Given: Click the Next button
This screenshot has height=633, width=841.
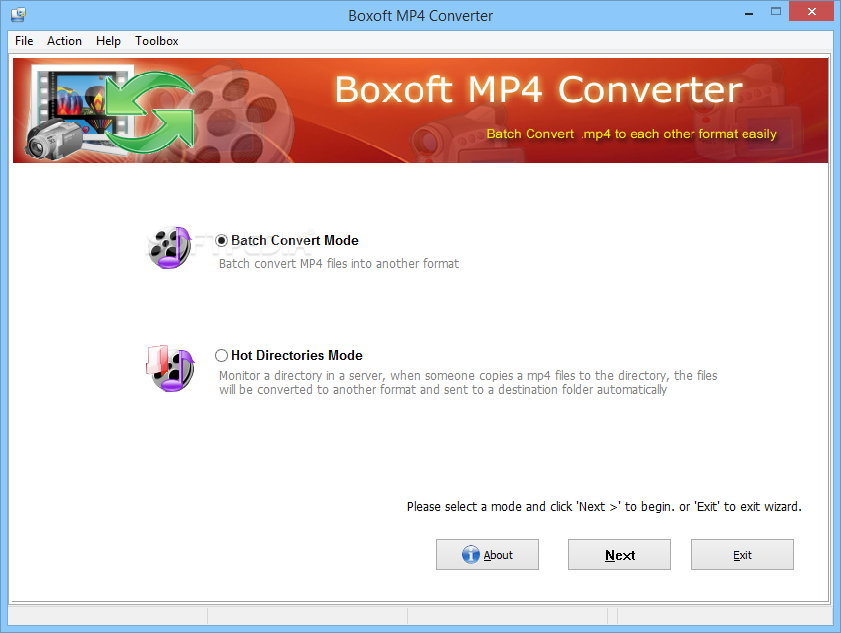Looking at the screenshot, I should 619,555.
